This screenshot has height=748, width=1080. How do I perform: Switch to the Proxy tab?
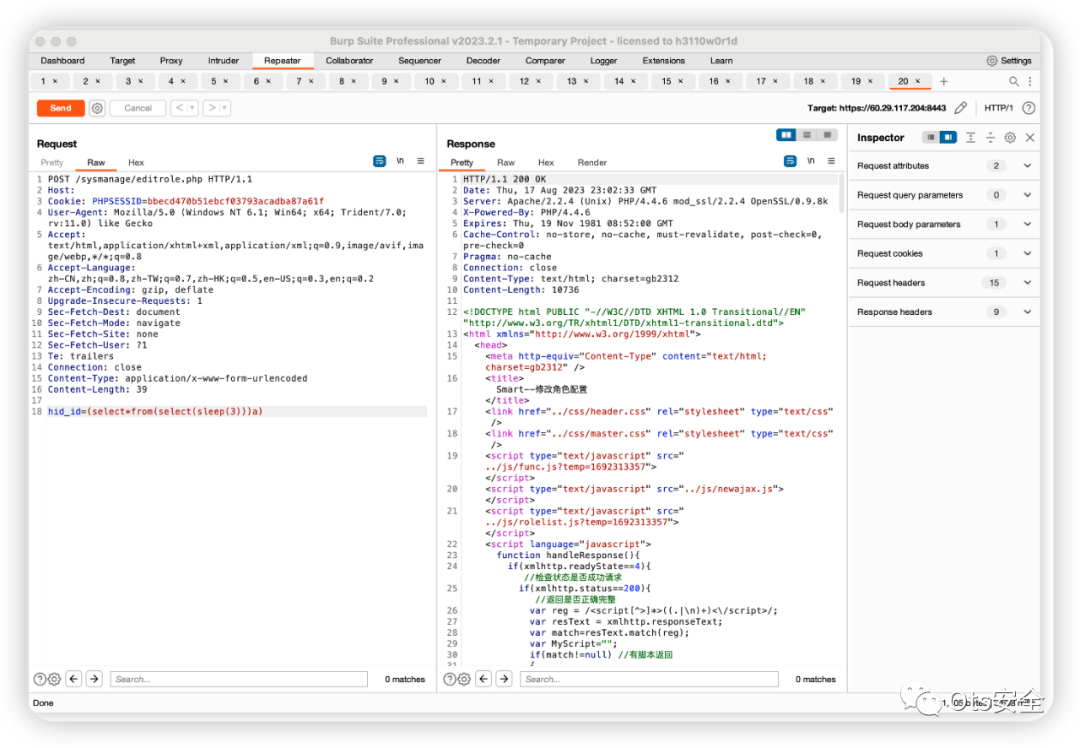coord(171,61)
